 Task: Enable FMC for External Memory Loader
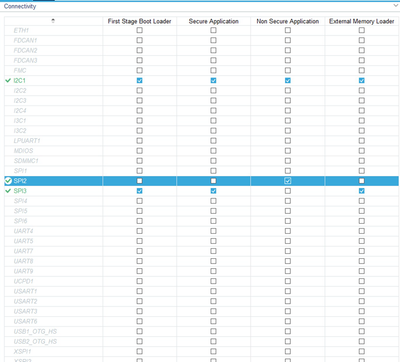tap(362, 70)
